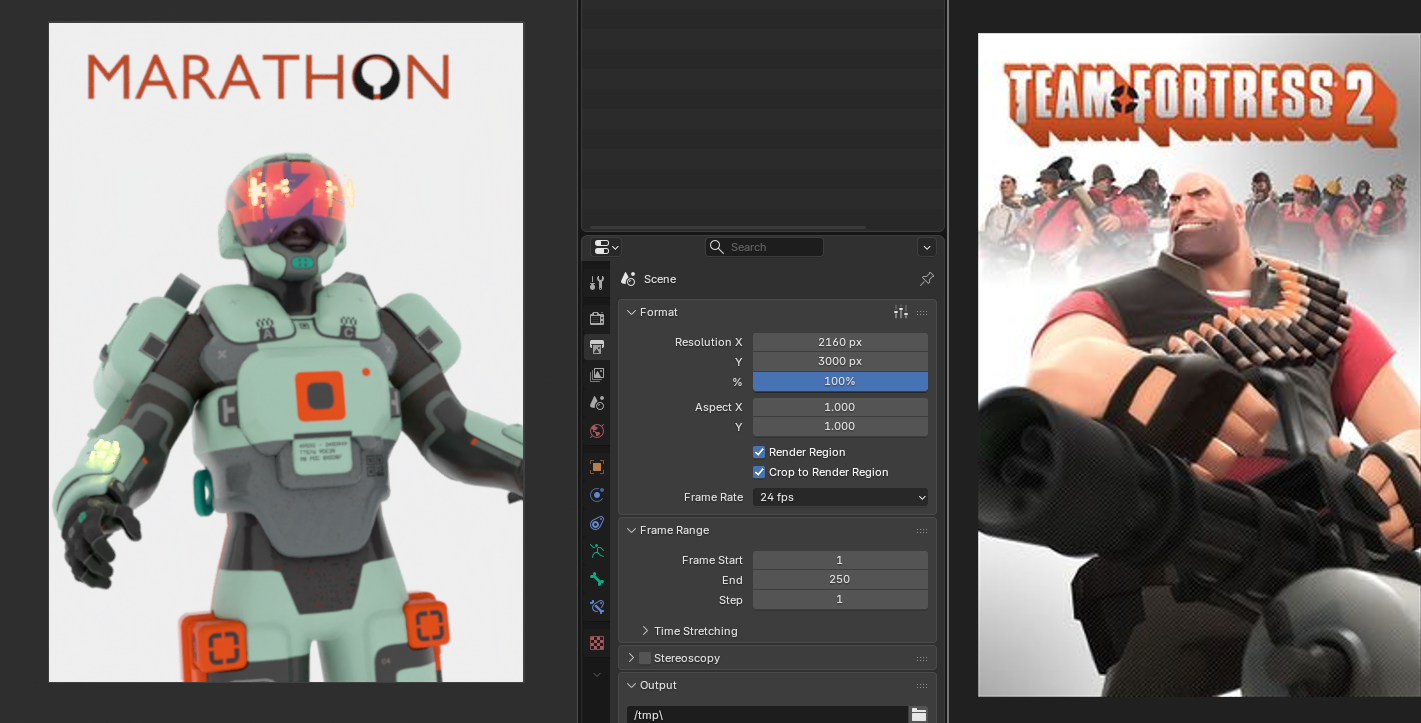The width and height of the screenshot is (1421, 723).
Task: Uncheck Crop to Render Region
Action: (x=759, y=472)
